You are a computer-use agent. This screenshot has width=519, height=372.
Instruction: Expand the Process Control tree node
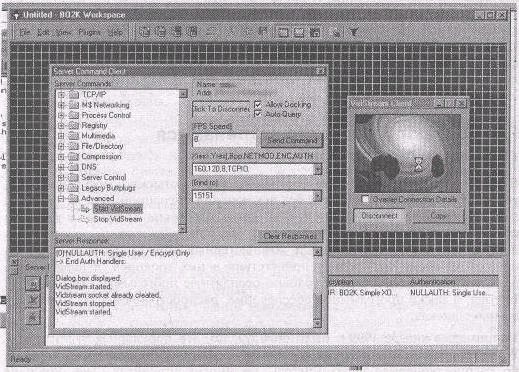point(61,115)
